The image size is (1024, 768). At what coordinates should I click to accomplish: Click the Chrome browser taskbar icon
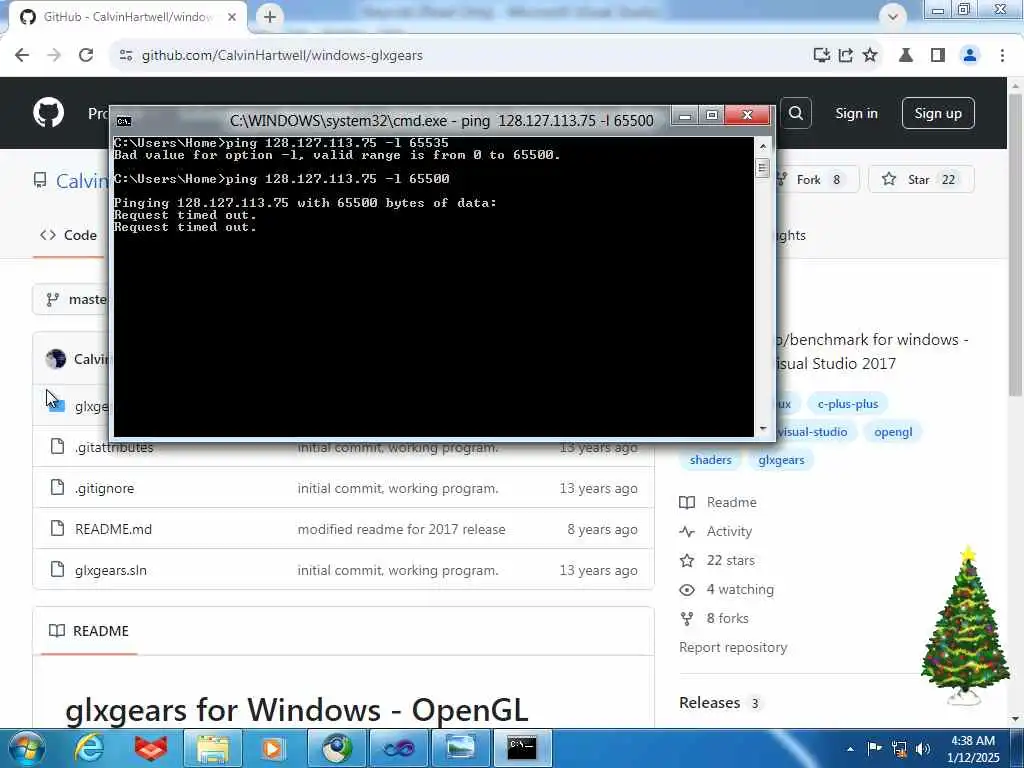click(x=336, y=748)
